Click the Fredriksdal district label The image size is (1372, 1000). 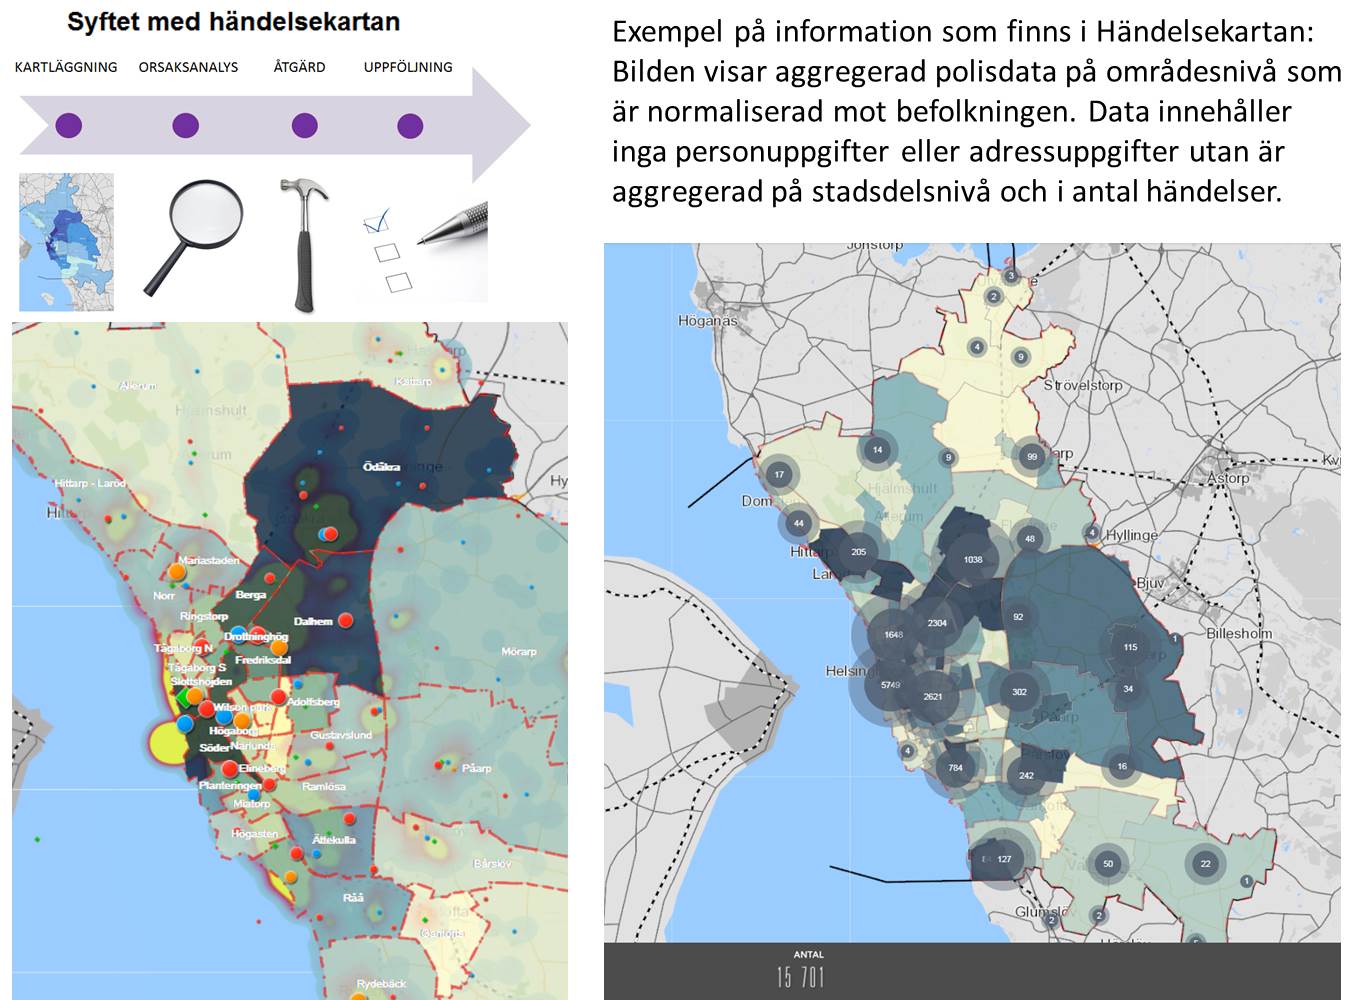[263, 660]
